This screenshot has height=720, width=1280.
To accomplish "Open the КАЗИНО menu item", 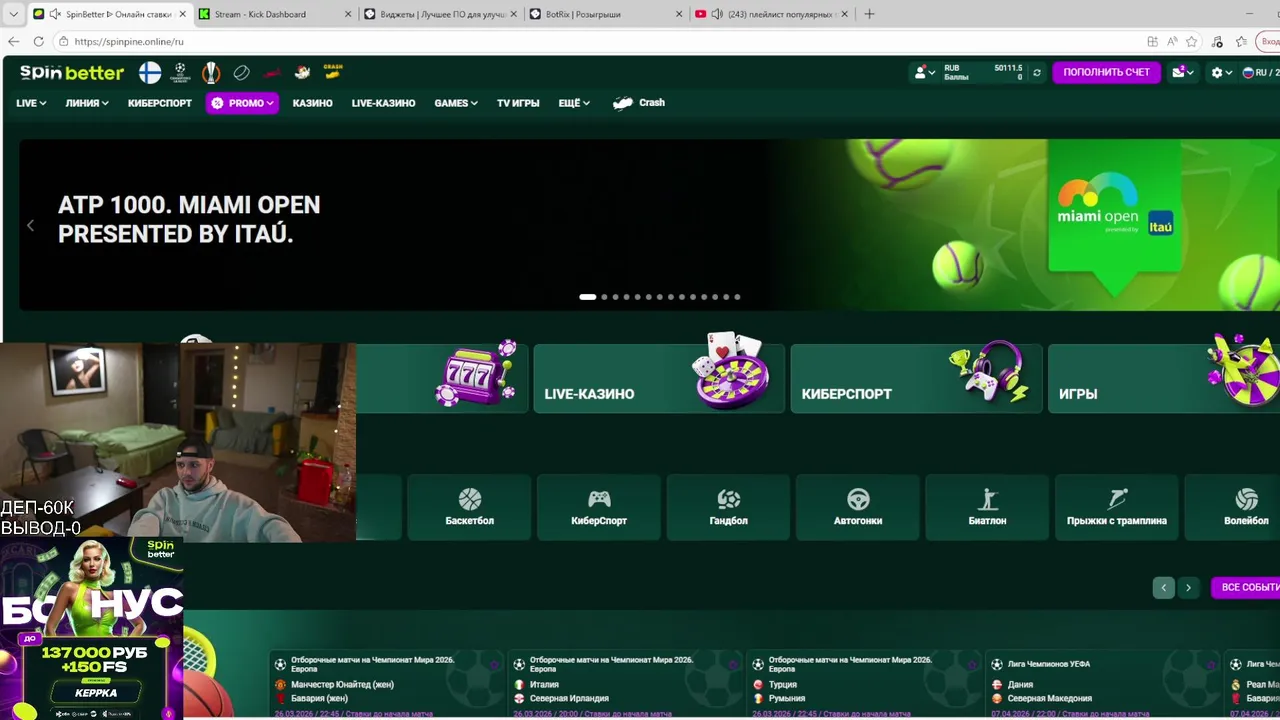I will coord(312,103).
